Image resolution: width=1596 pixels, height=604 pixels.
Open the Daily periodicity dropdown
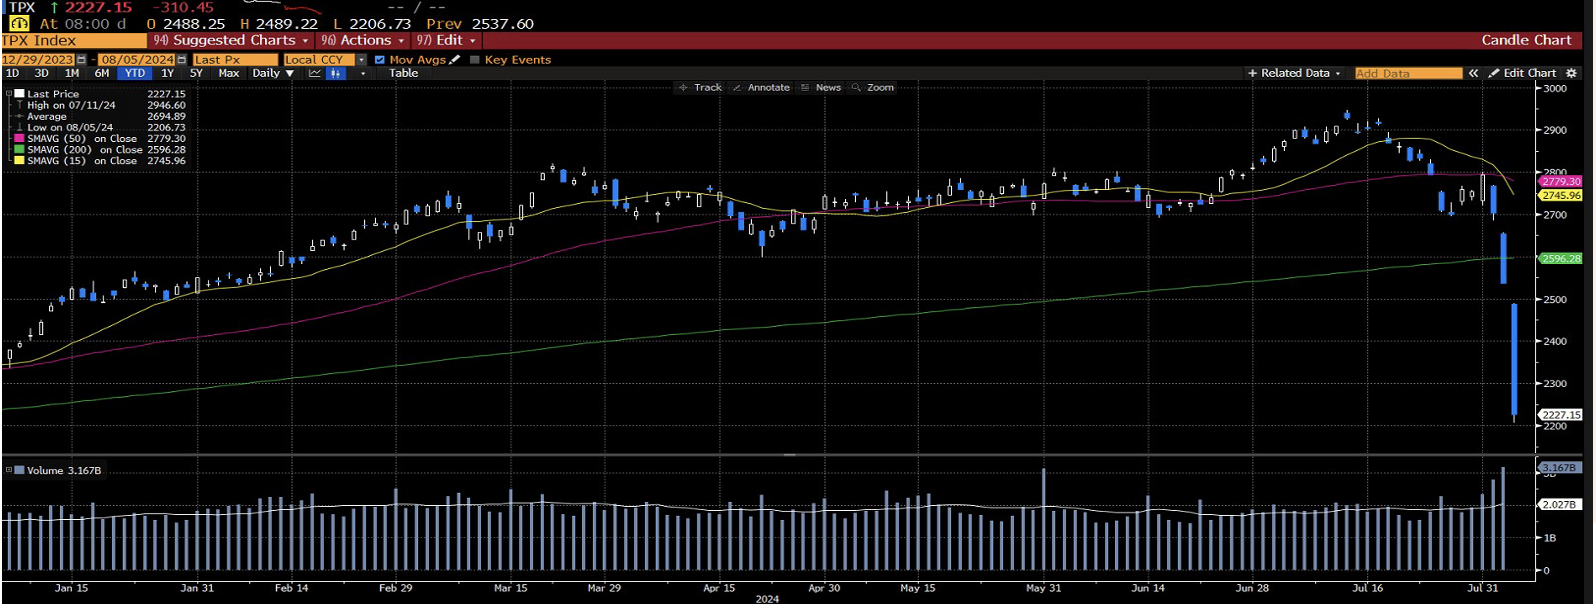point(273,73)
